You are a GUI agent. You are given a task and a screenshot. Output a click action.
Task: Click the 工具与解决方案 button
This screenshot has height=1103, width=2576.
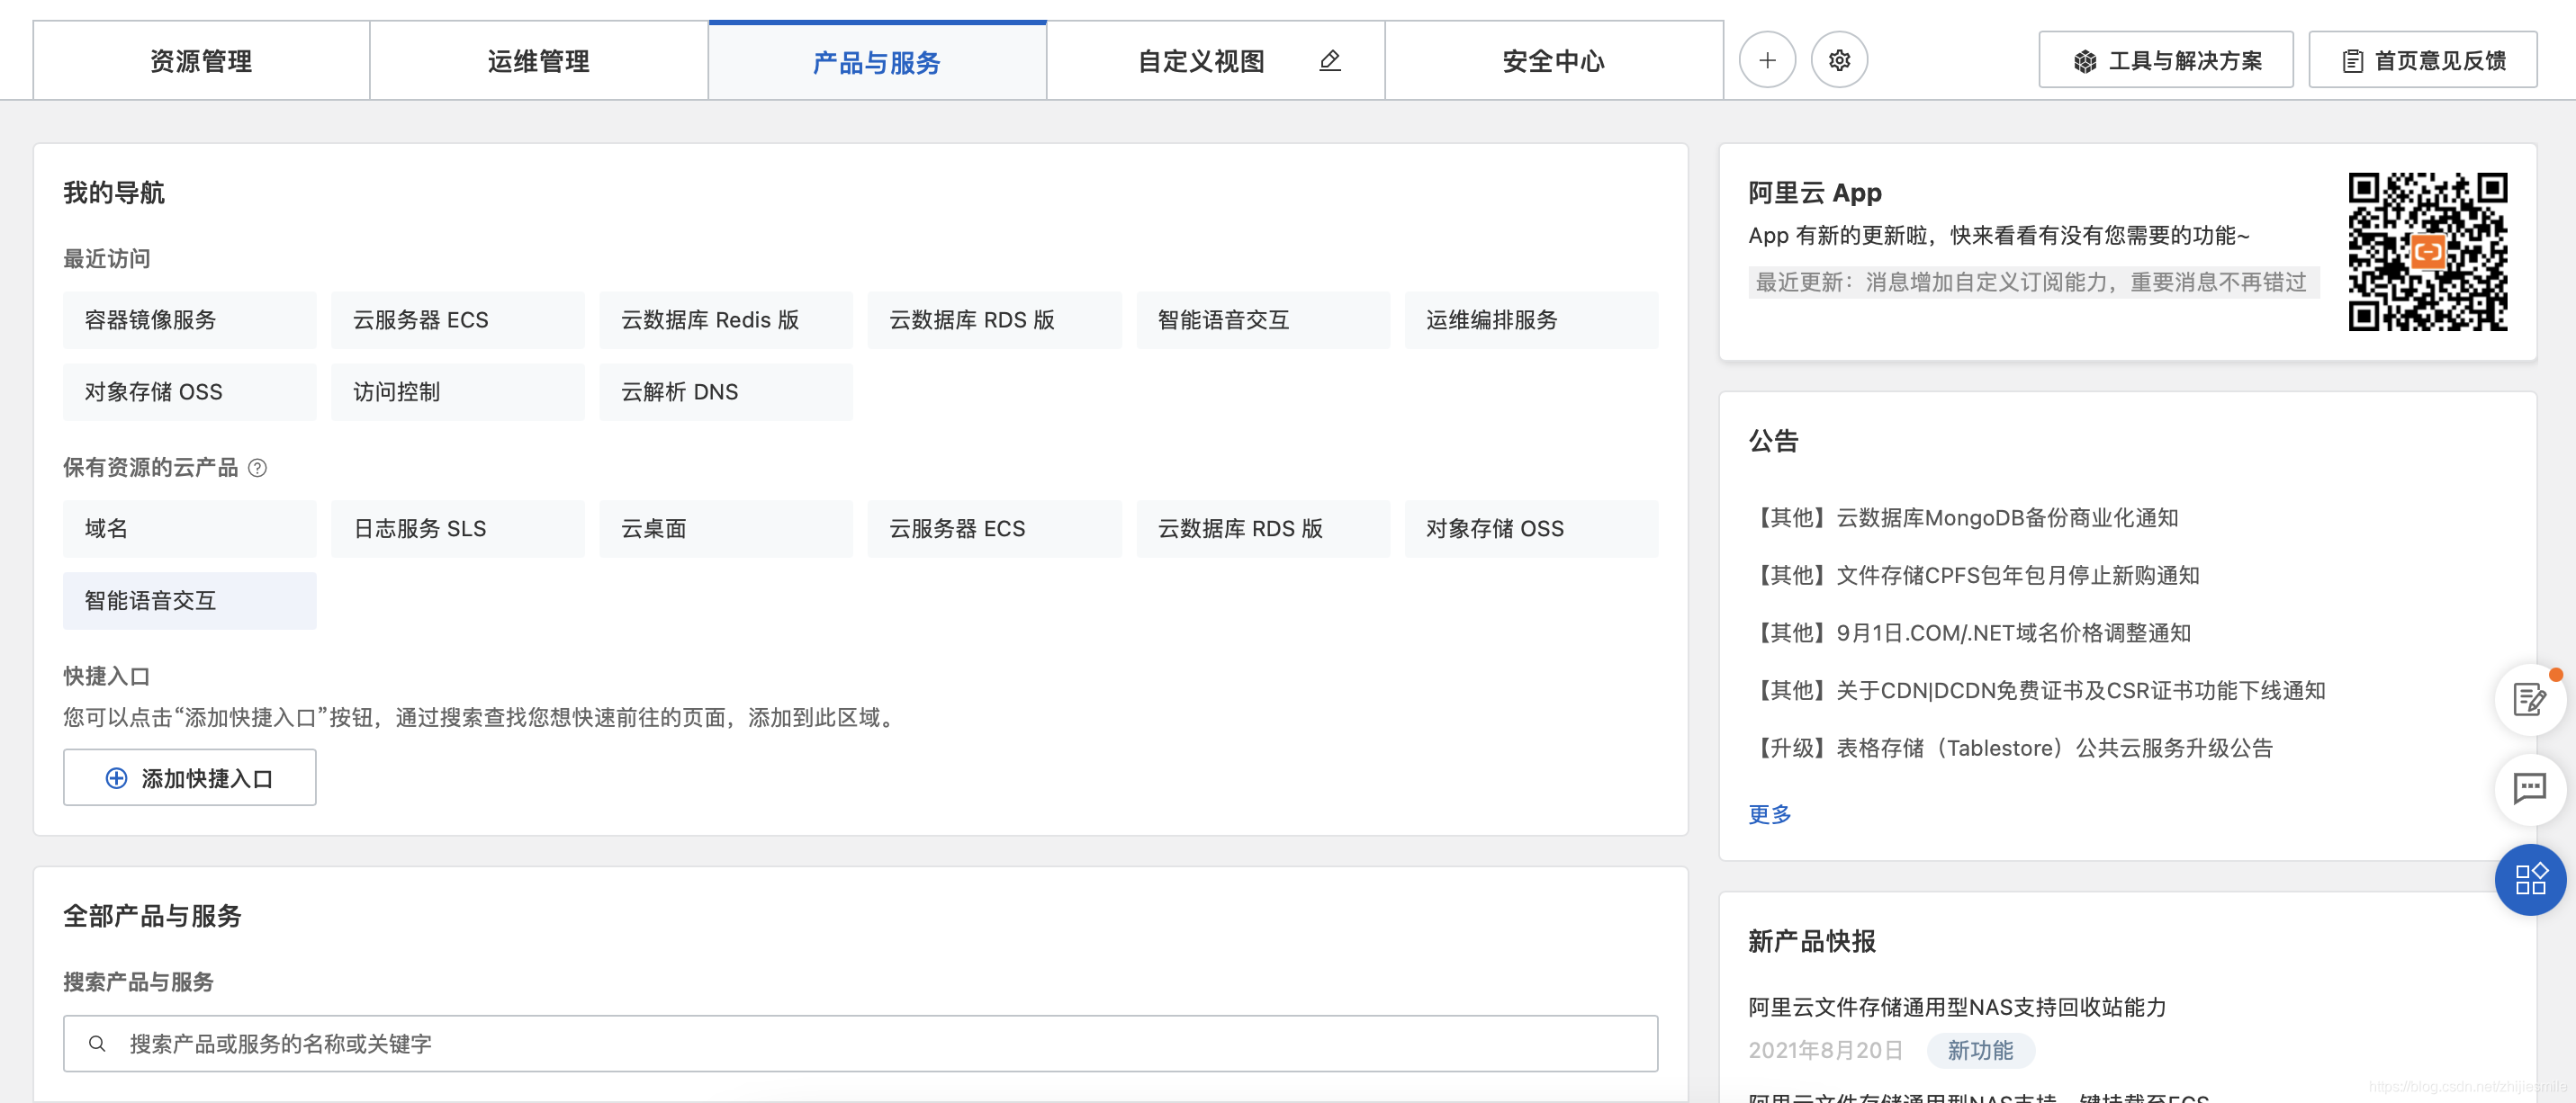pos(2165,60)
